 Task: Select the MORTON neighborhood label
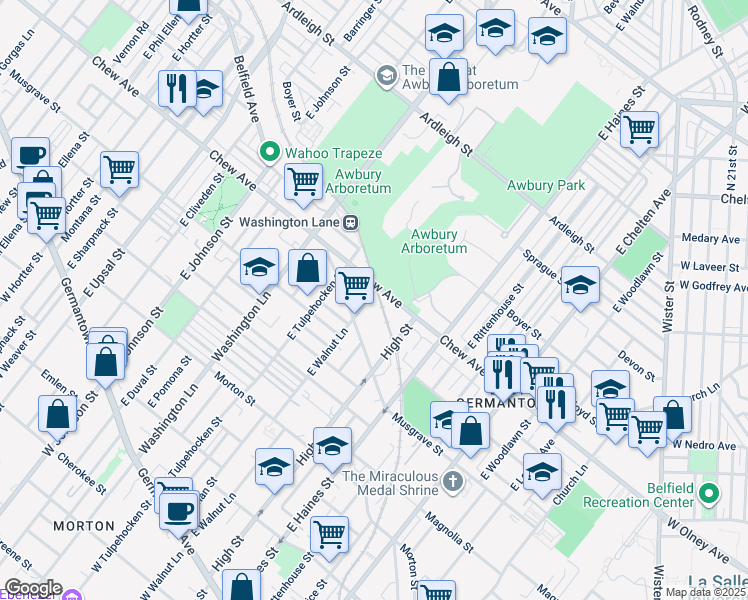click(x=84, y=526)
